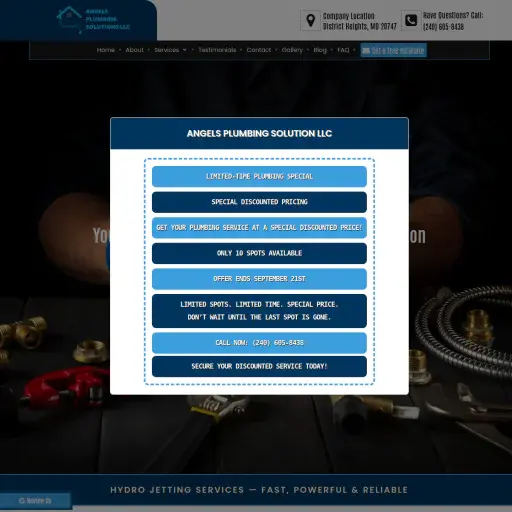This screenshot has width=512, height=512.
Task: Click the Angels Plumbing Solutions logo
Action: [93, 20]
